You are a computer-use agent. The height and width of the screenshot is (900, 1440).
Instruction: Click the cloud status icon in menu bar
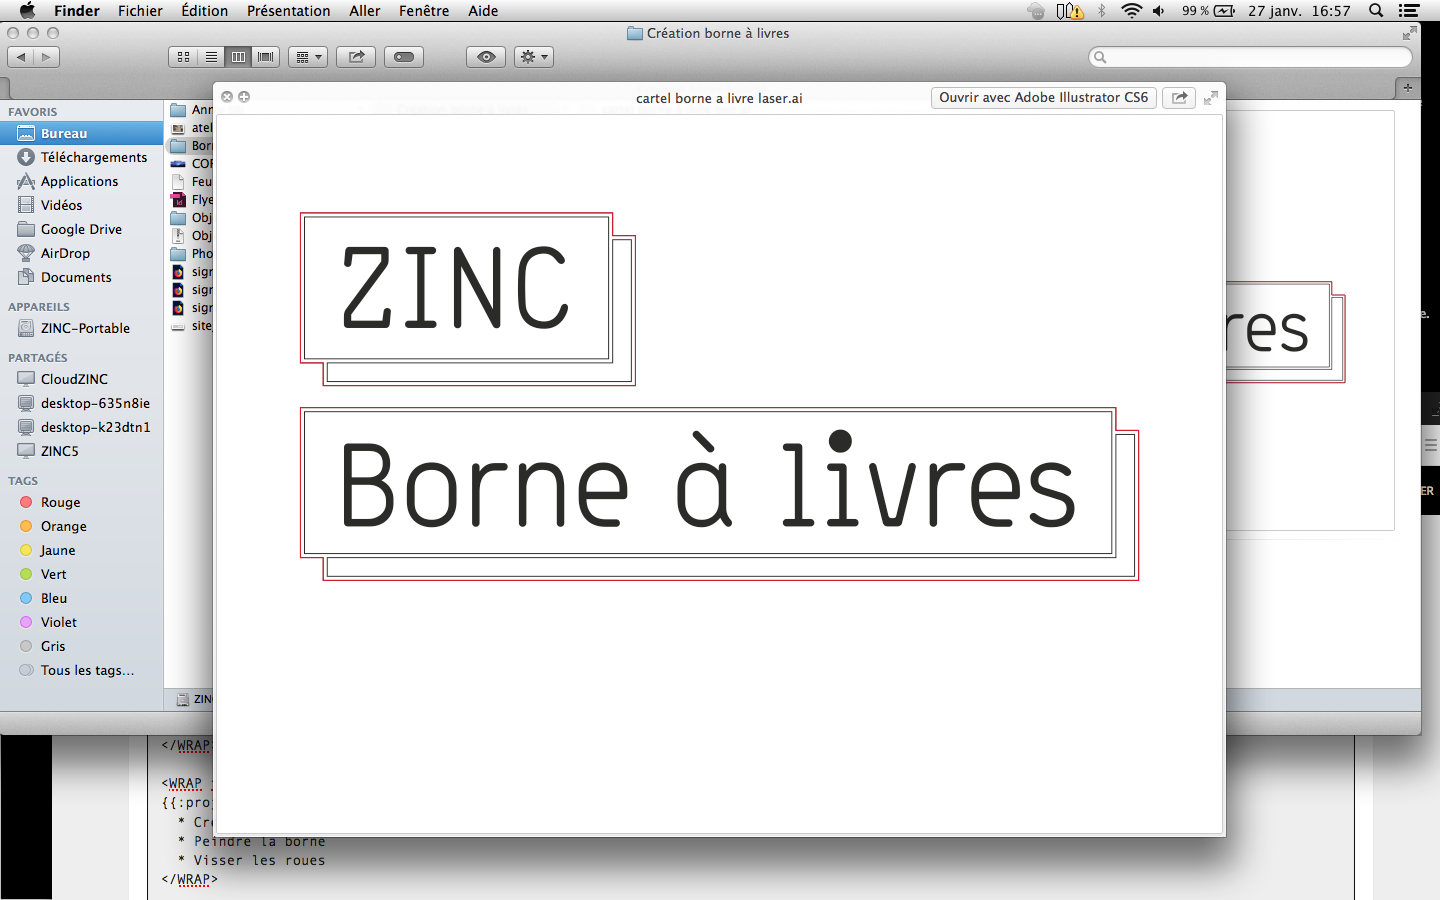coord(1036,11)
